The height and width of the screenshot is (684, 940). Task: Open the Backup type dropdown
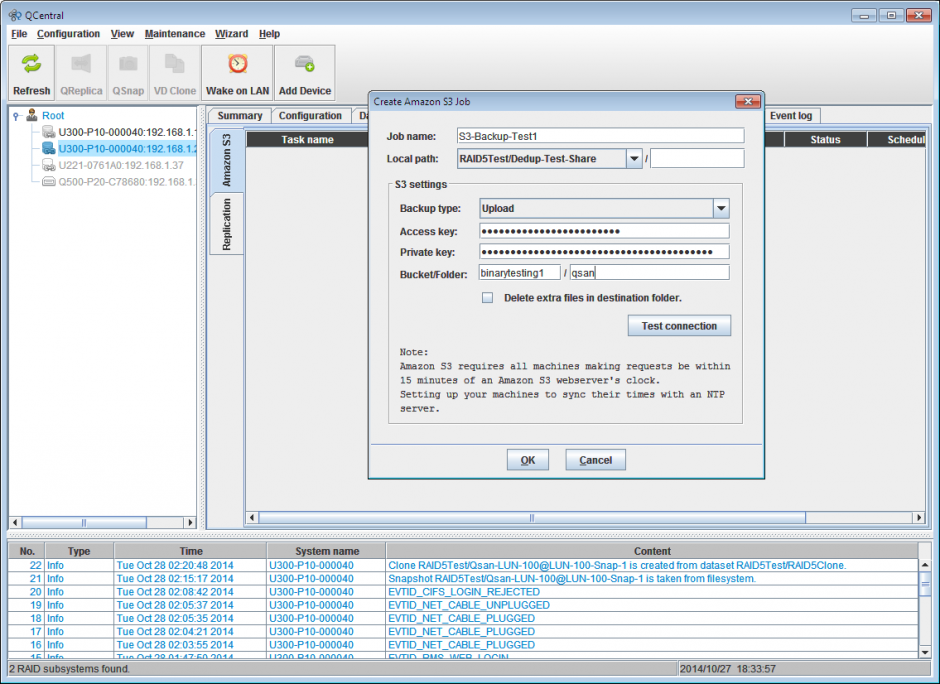click(721, 208)
